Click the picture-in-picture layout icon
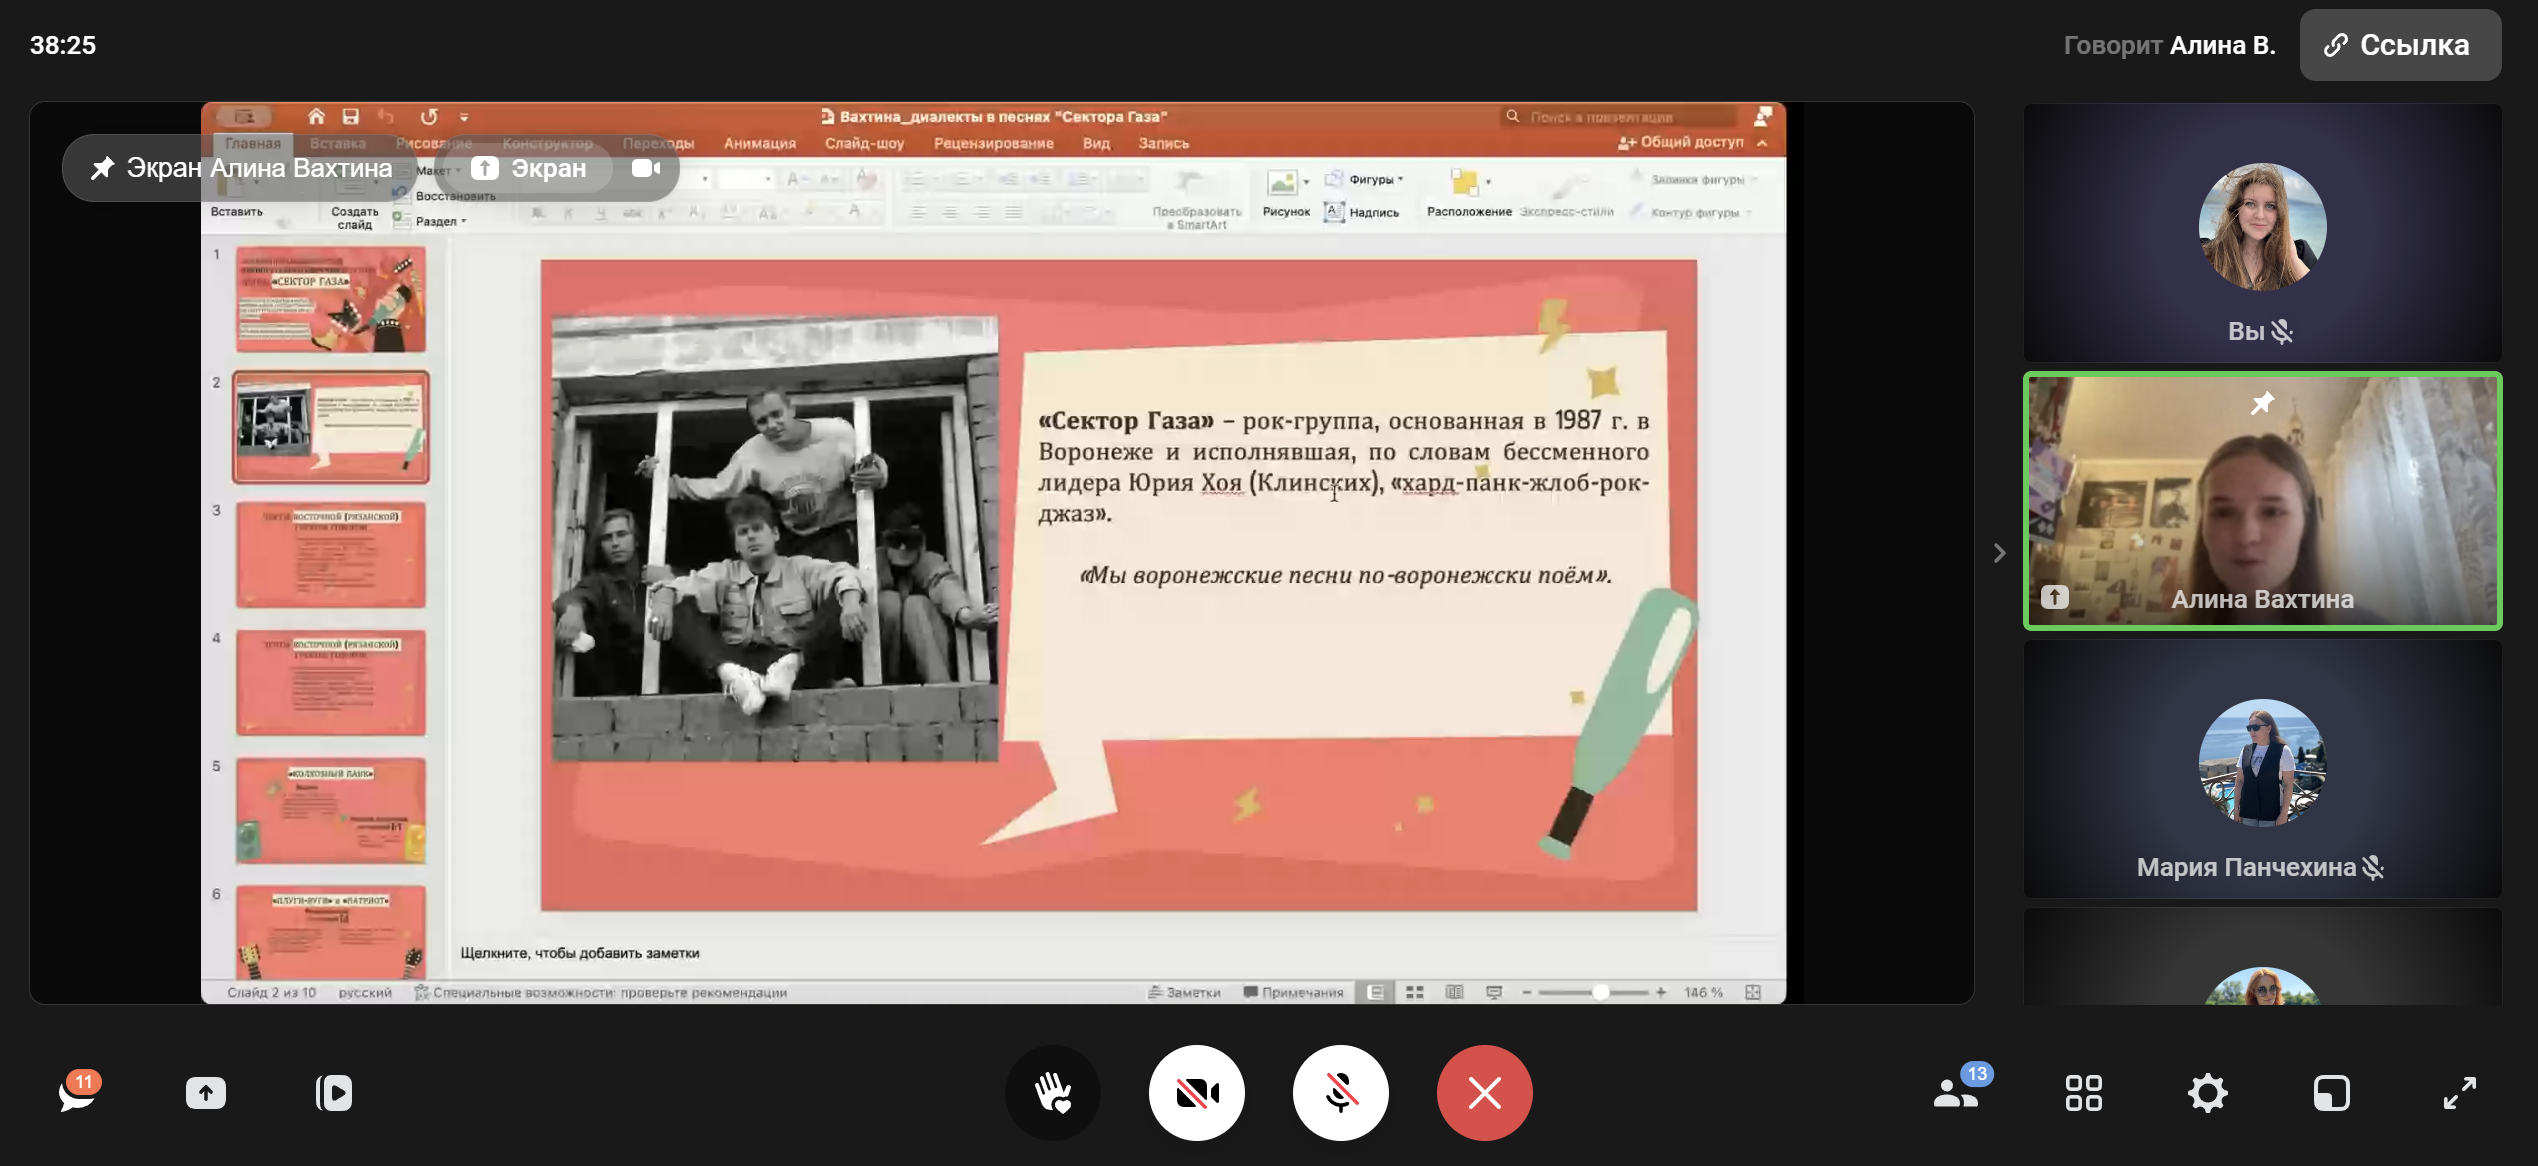The image size is (2538, 1166). 2332,1093
